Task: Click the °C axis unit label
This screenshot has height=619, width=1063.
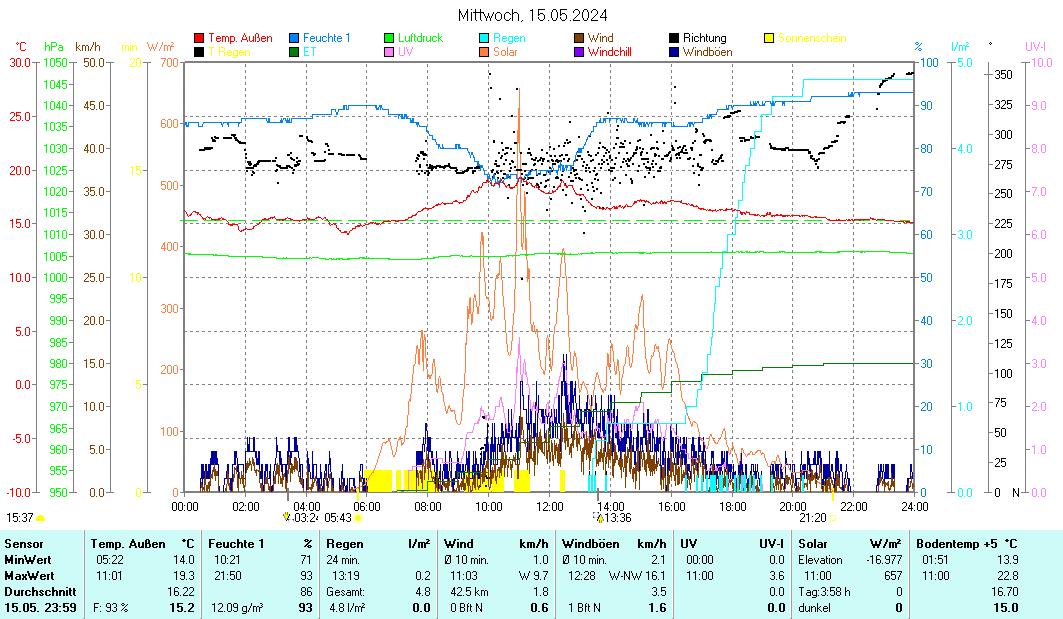Action: (21, 47)
